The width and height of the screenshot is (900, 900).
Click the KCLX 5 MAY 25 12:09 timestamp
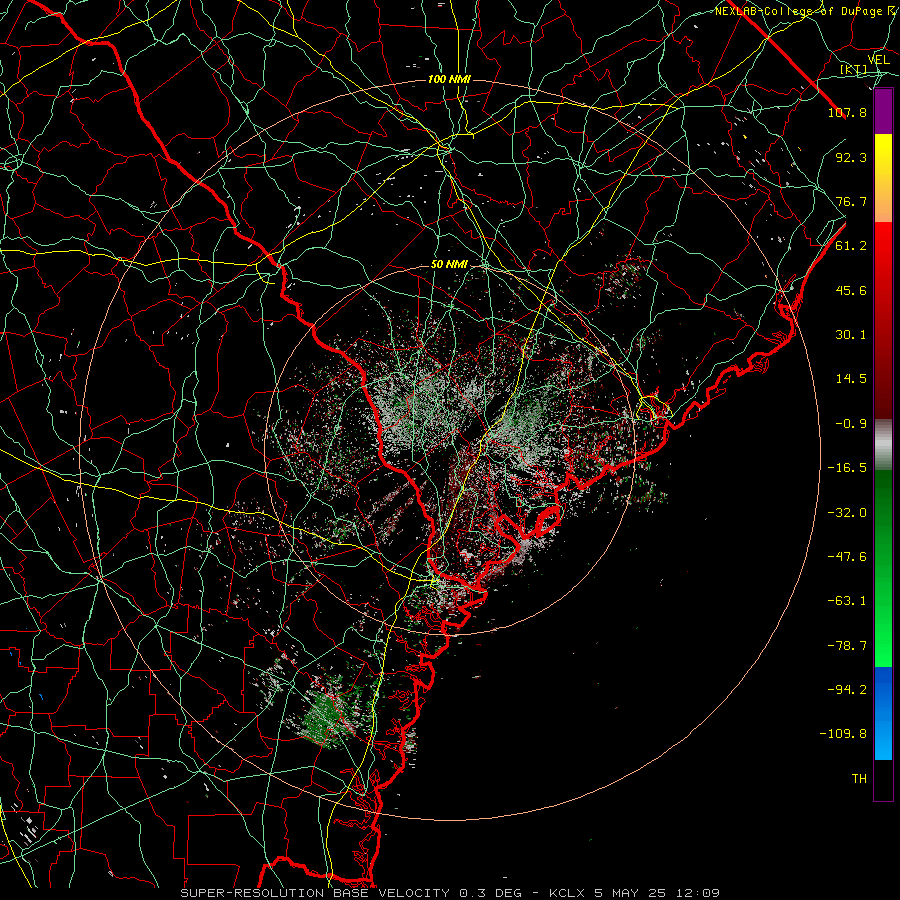(x=634, y=893)
